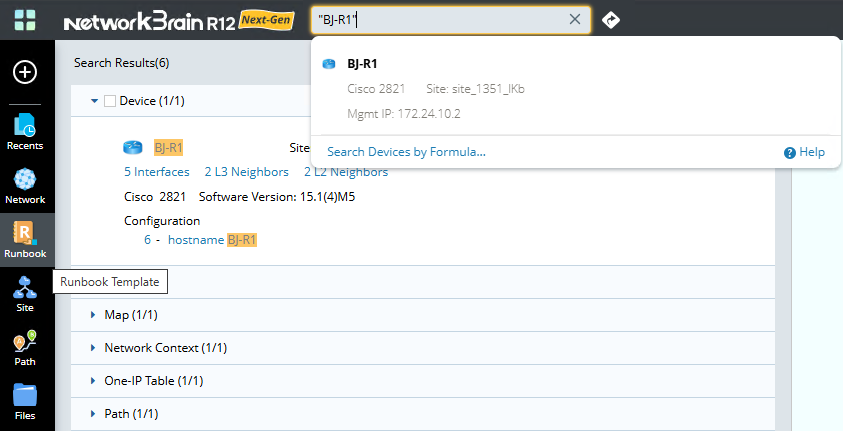Open the 5 Interfaces link
Image resolution: width=843 pixels, height=431 pixels.
pos(157,172)
